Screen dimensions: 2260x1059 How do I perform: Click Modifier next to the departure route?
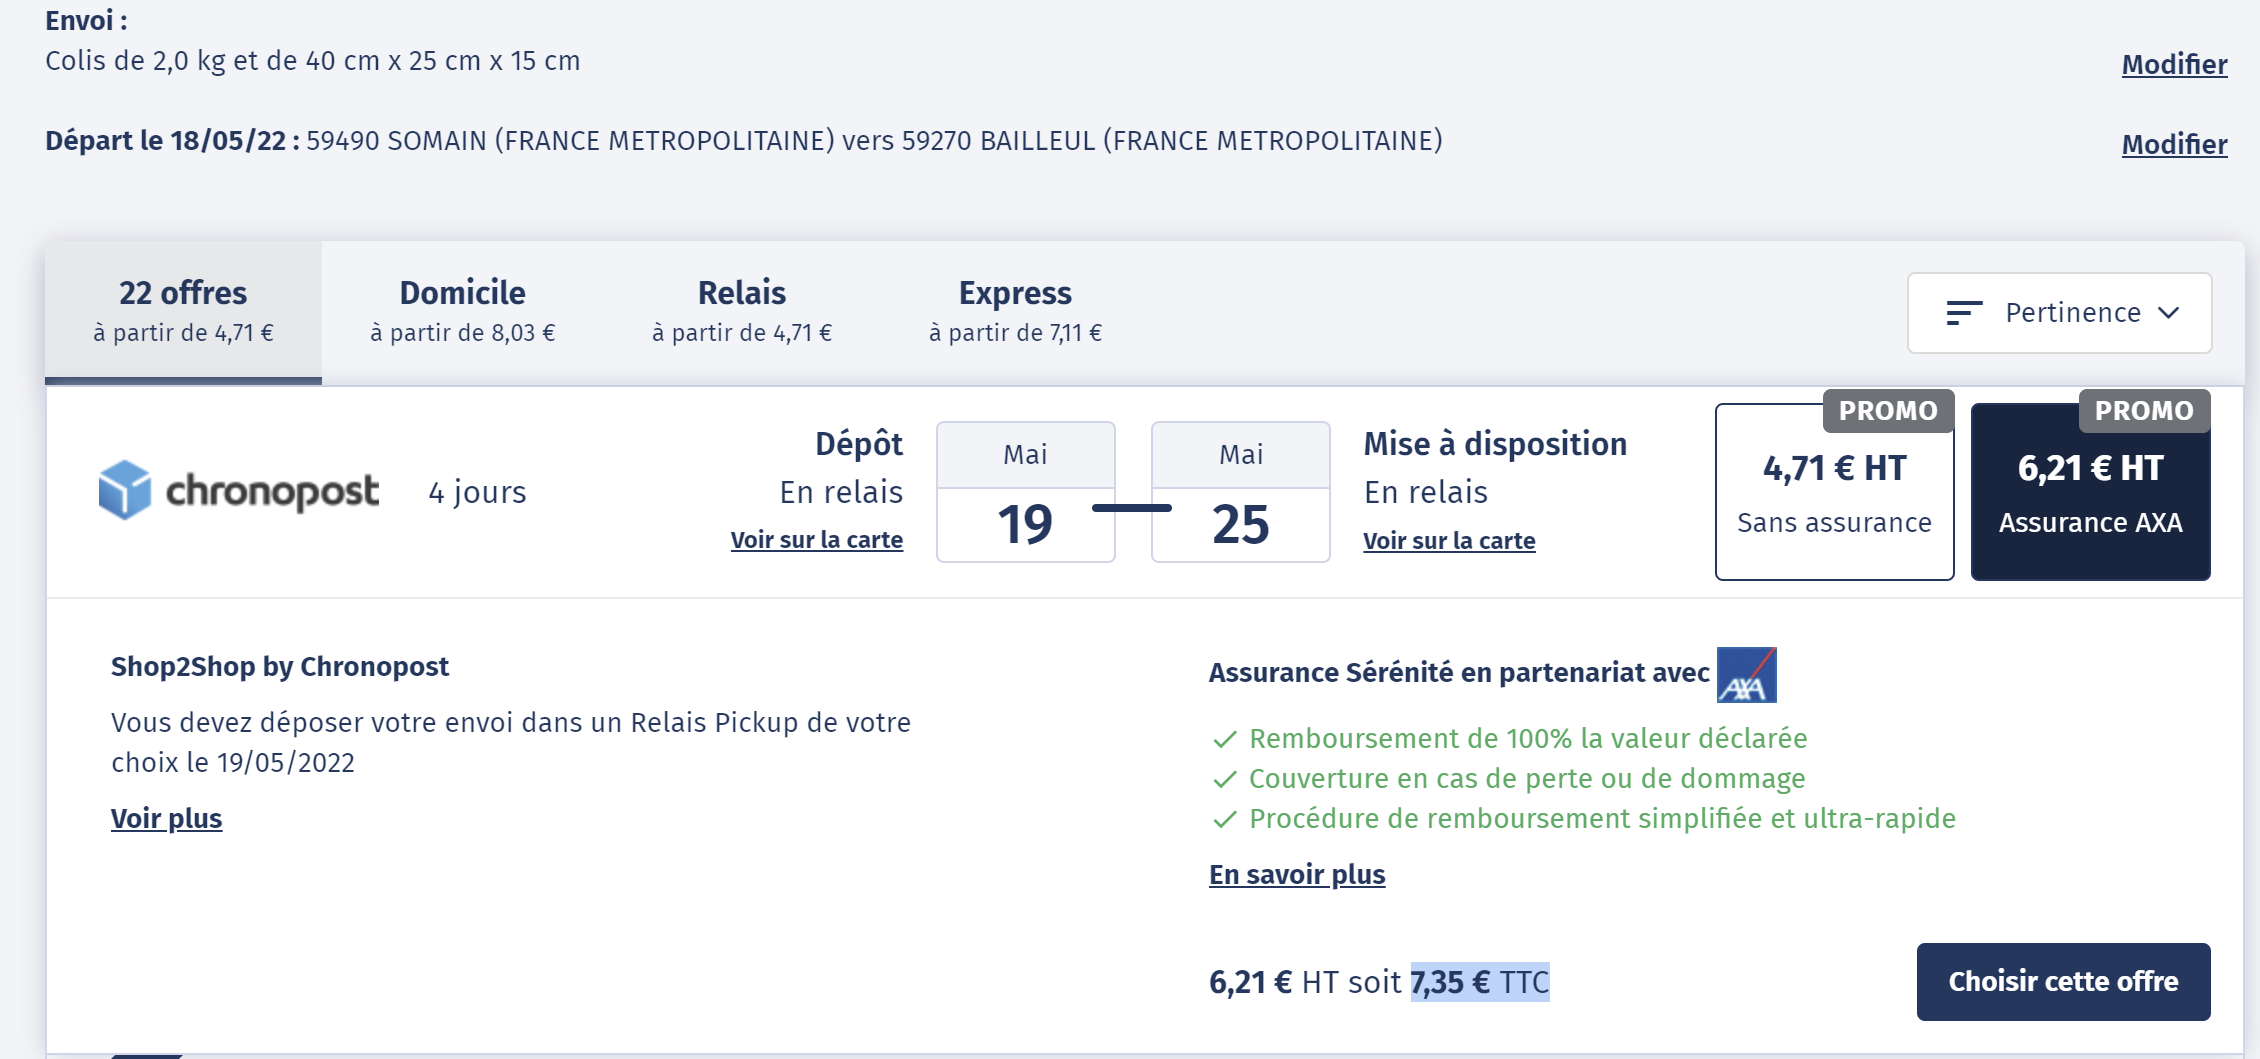tap(2174, 144)
